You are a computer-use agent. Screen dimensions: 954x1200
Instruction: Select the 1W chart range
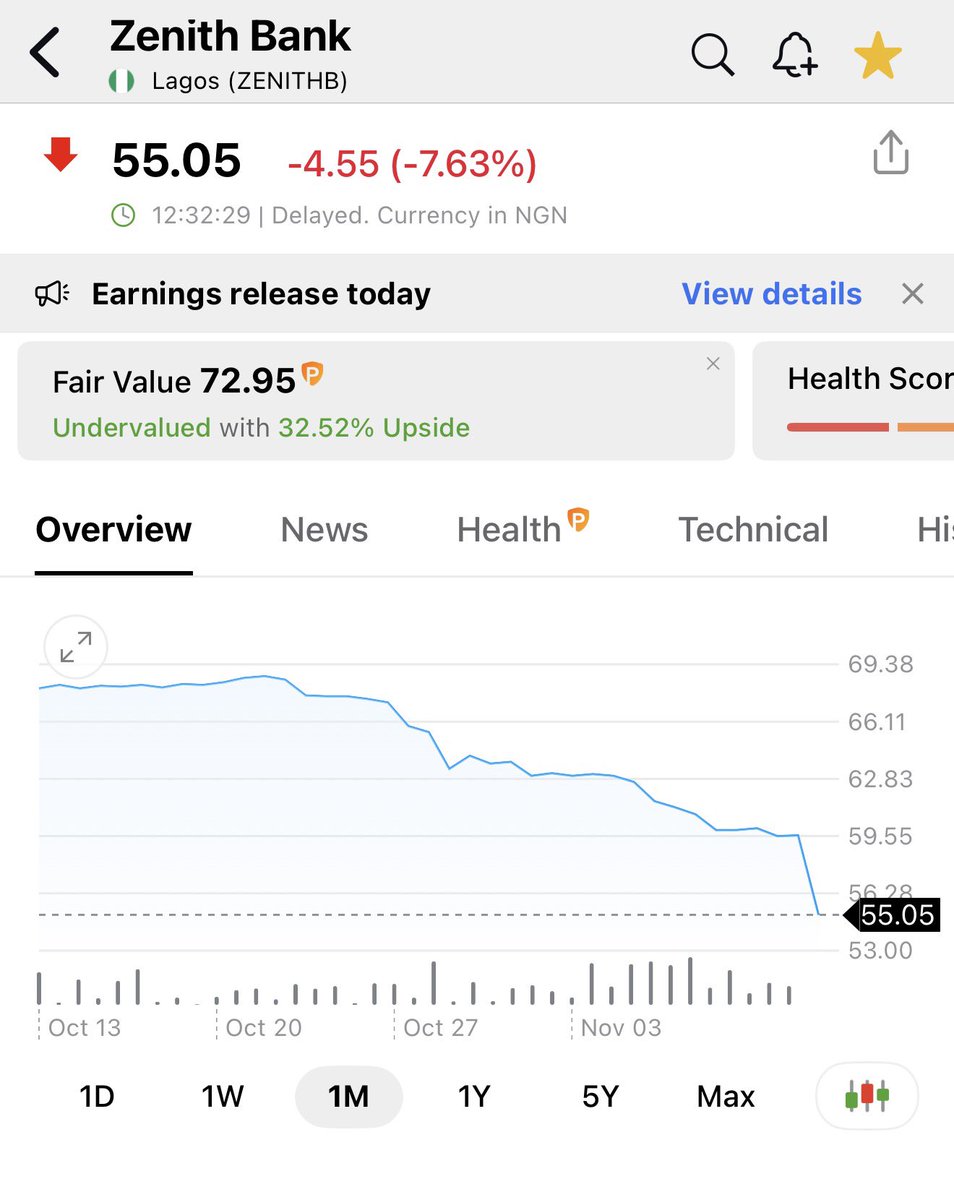[x=222, y=1097]
